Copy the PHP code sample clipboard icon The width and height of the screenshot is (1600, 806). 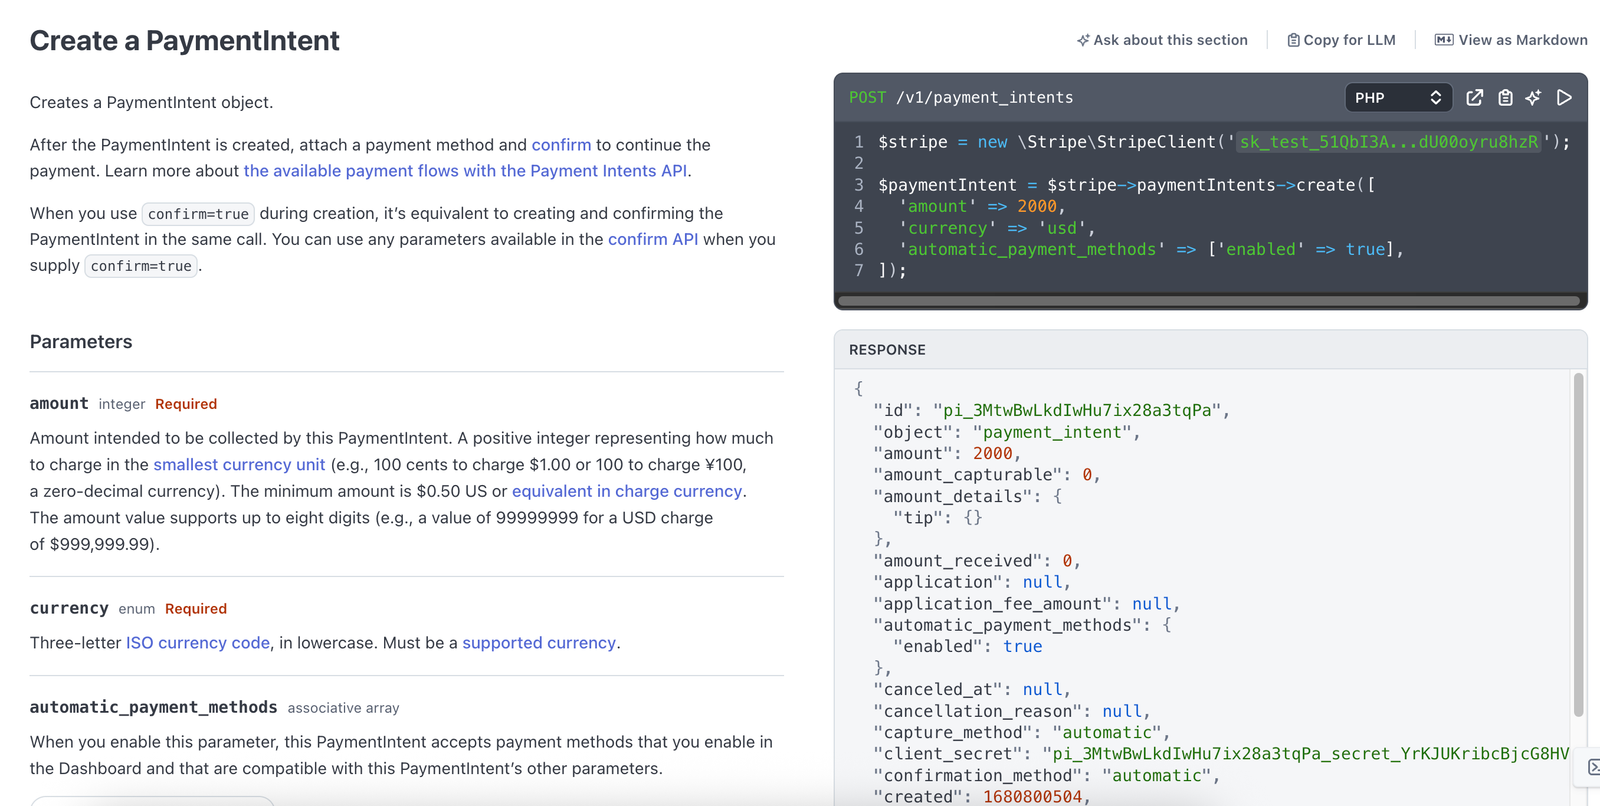tap(1505, 97)
